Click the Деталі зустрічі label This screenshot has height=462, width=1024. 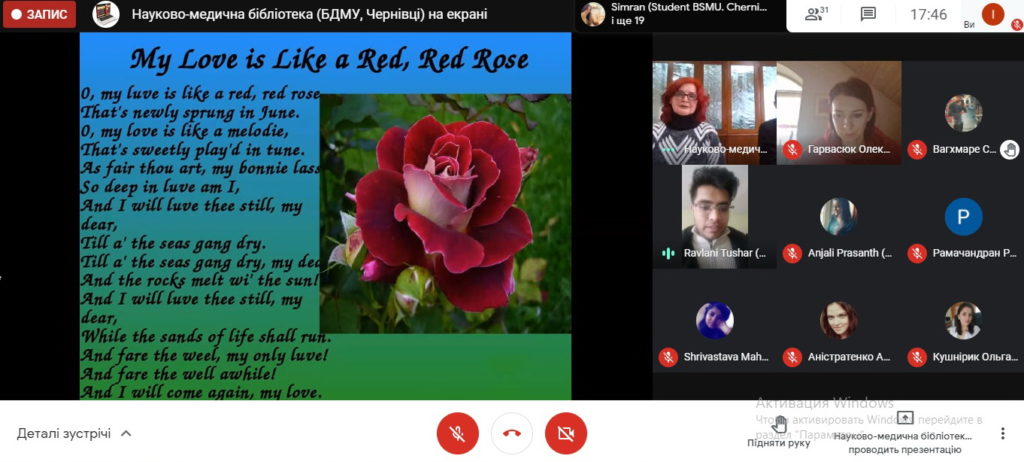(64, 433)
